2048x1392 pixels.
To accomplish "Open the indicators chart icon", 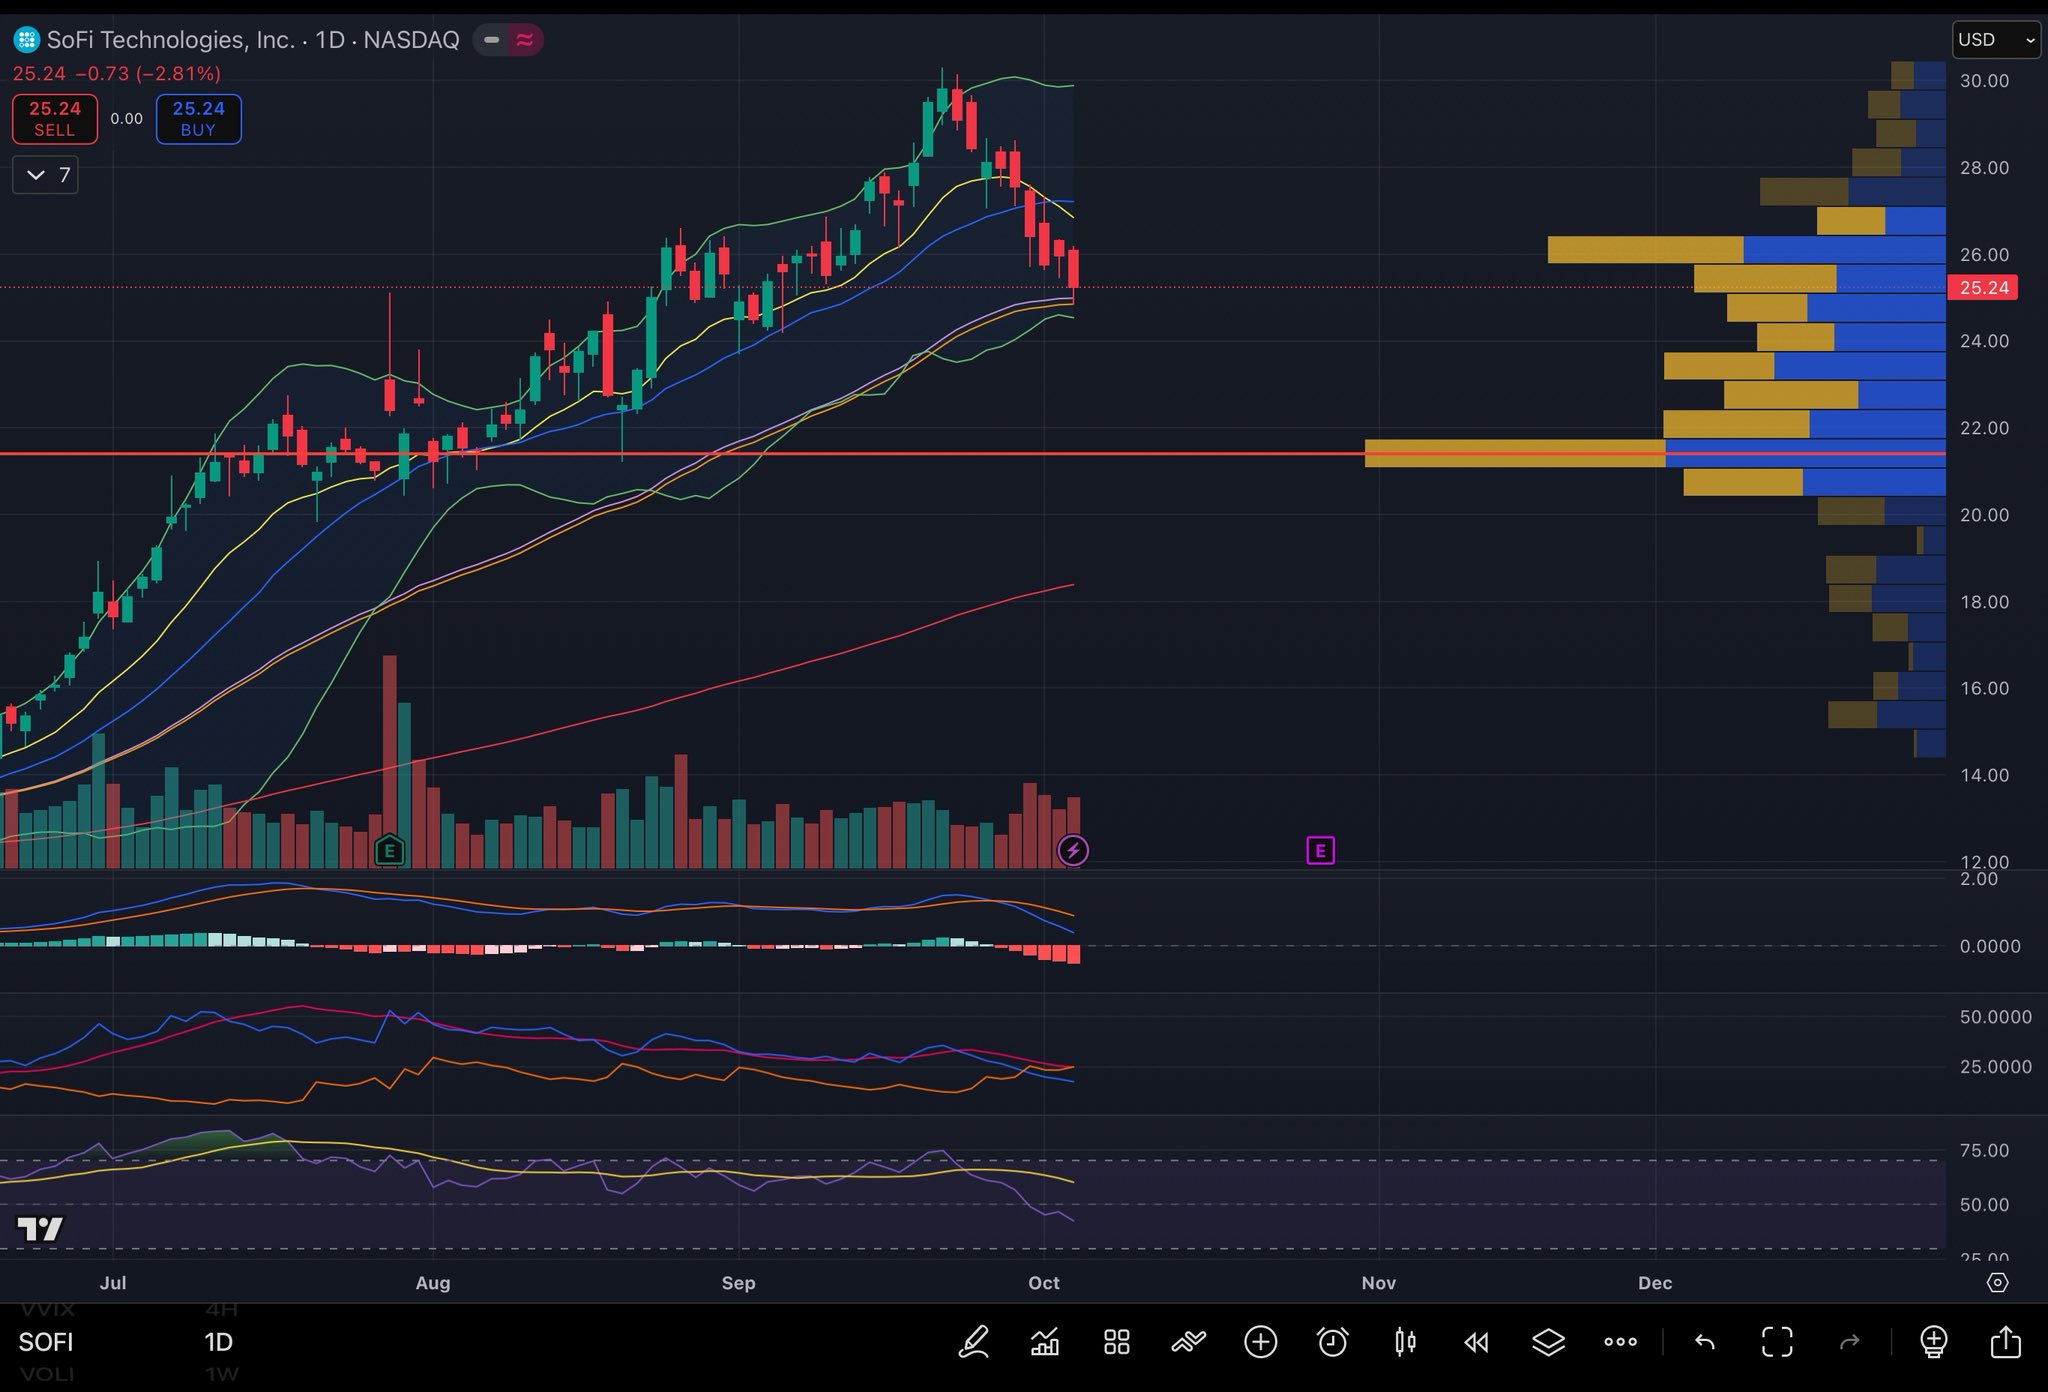I will pos(1045,1341).
